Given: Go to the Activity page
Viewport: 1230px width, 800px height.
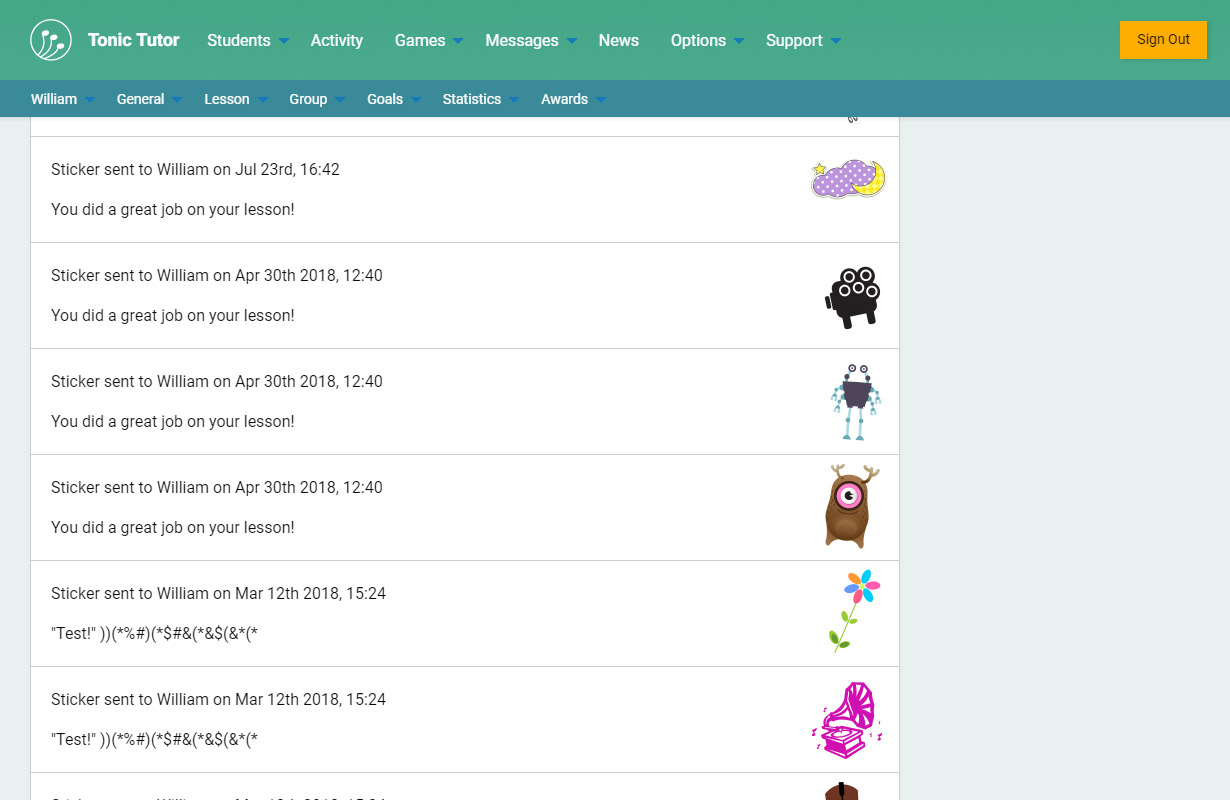Looking at the screenshot, I should (x=336, y=40).
